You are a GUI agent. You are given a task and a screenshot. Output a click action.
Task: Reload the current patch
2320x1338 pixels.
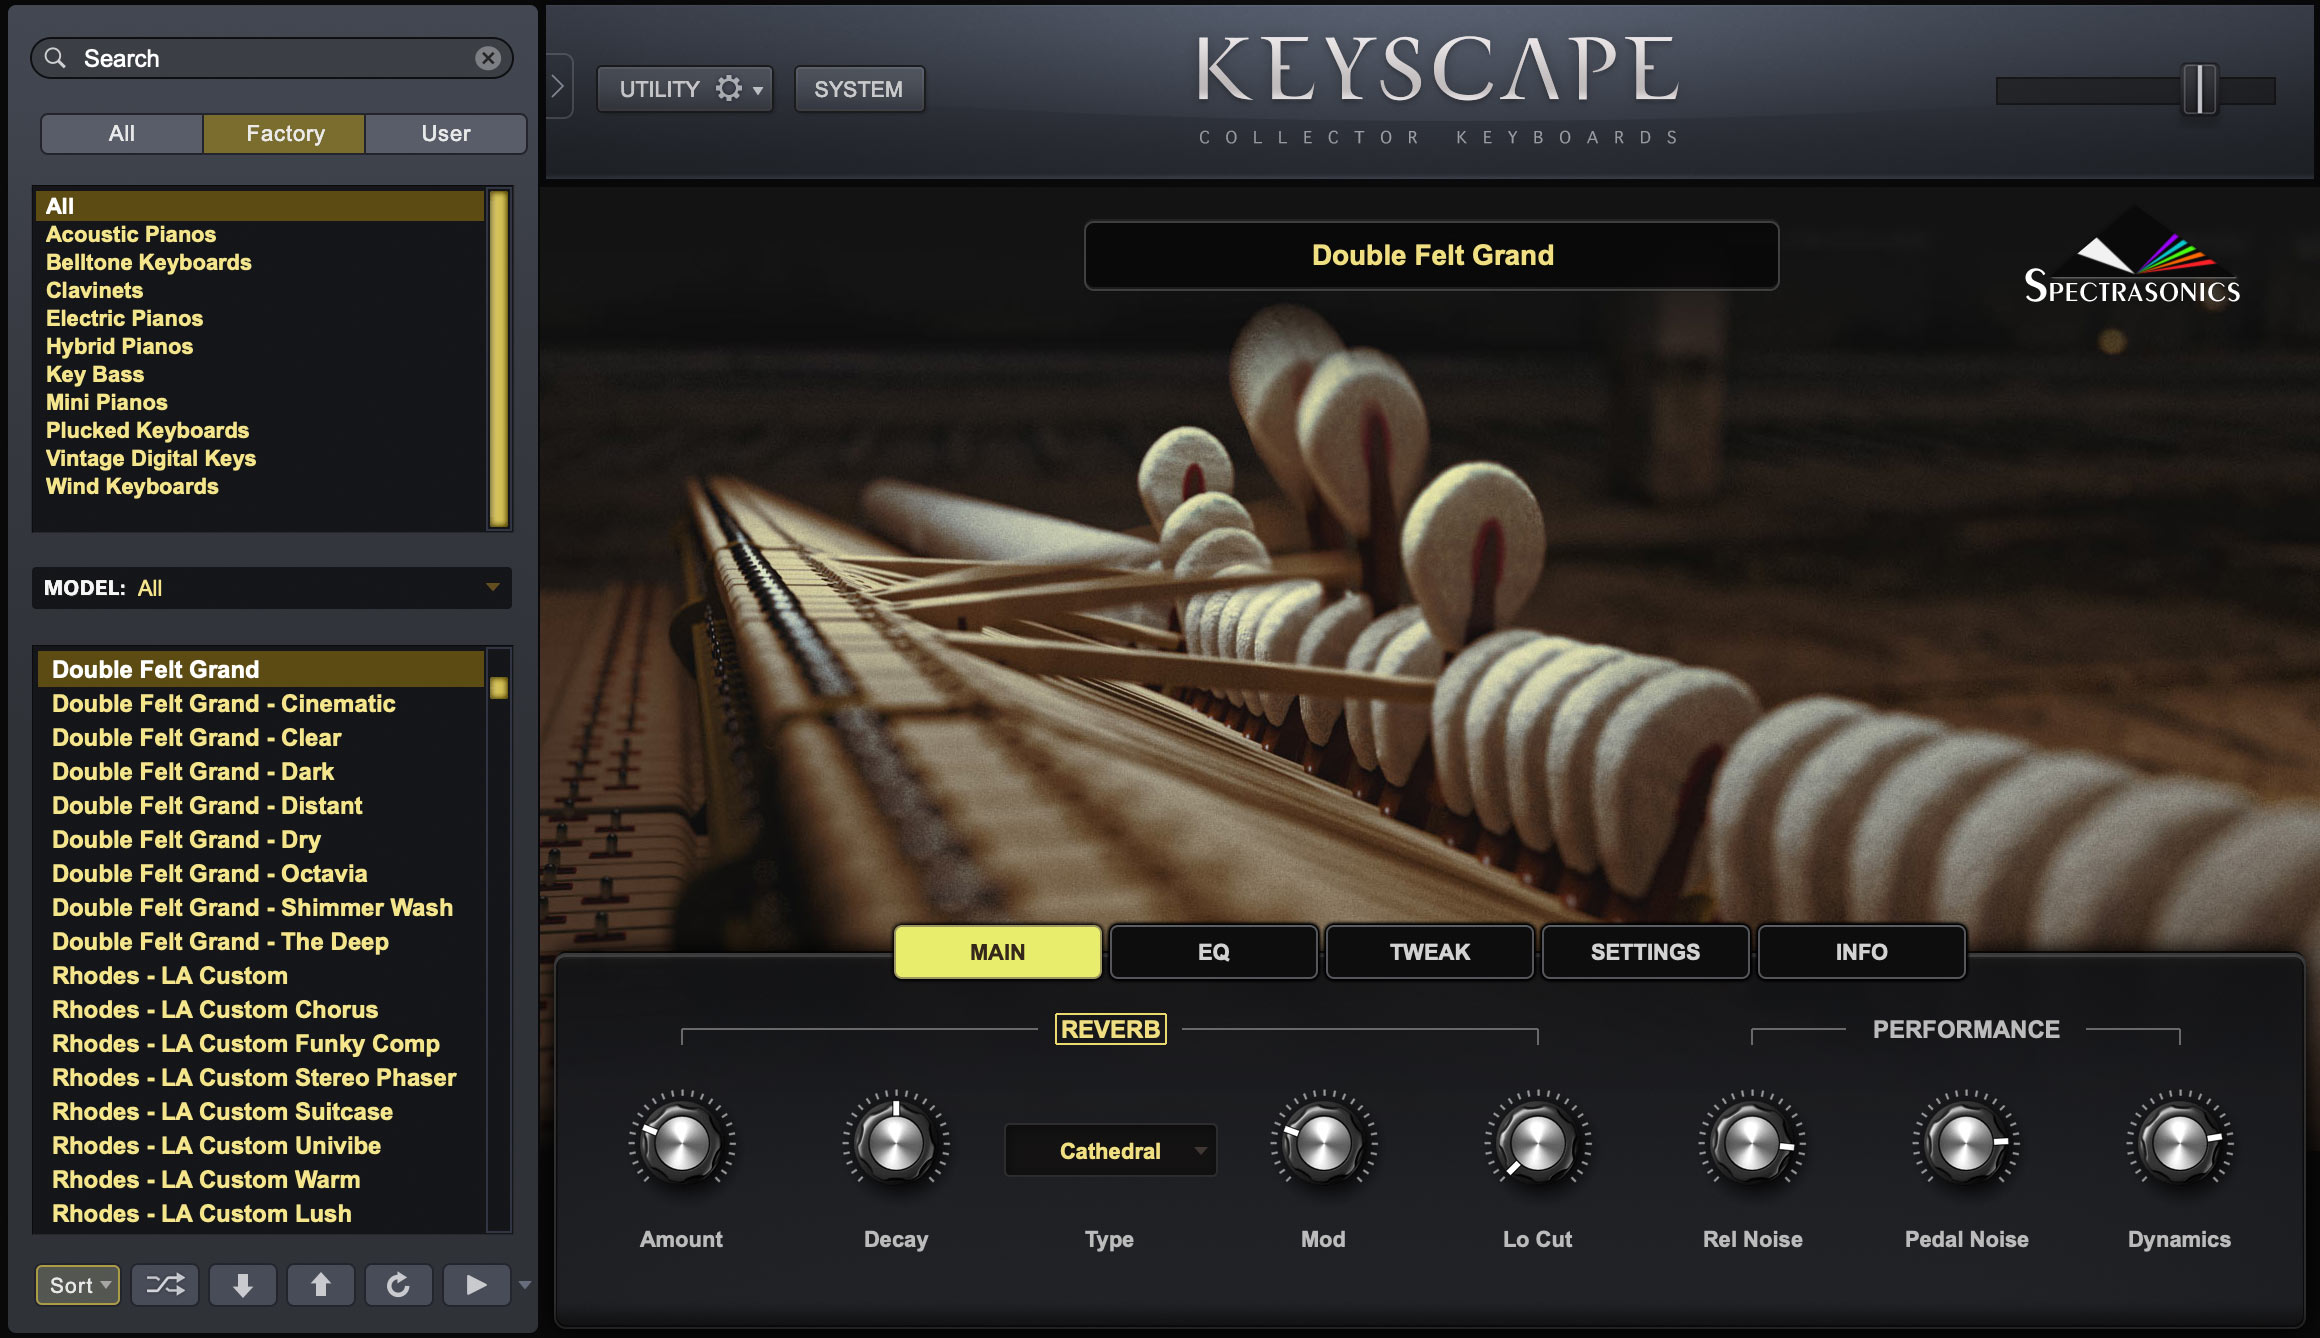[x=398, y=1285]
